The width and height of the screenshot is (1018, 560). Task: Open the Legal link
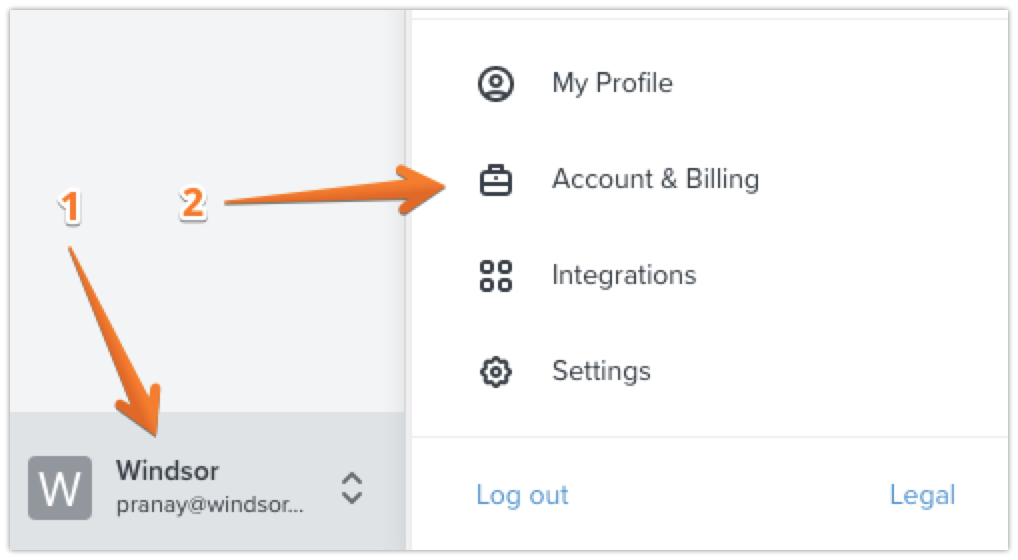(922, 495)
